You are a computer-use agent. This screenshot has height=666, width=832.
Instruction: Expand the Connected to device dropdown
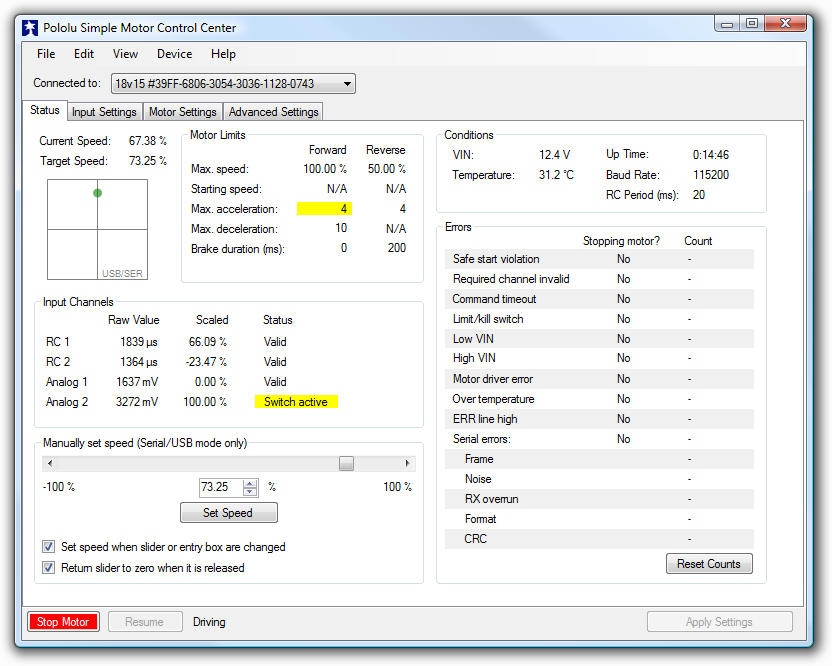pos(233,84)
